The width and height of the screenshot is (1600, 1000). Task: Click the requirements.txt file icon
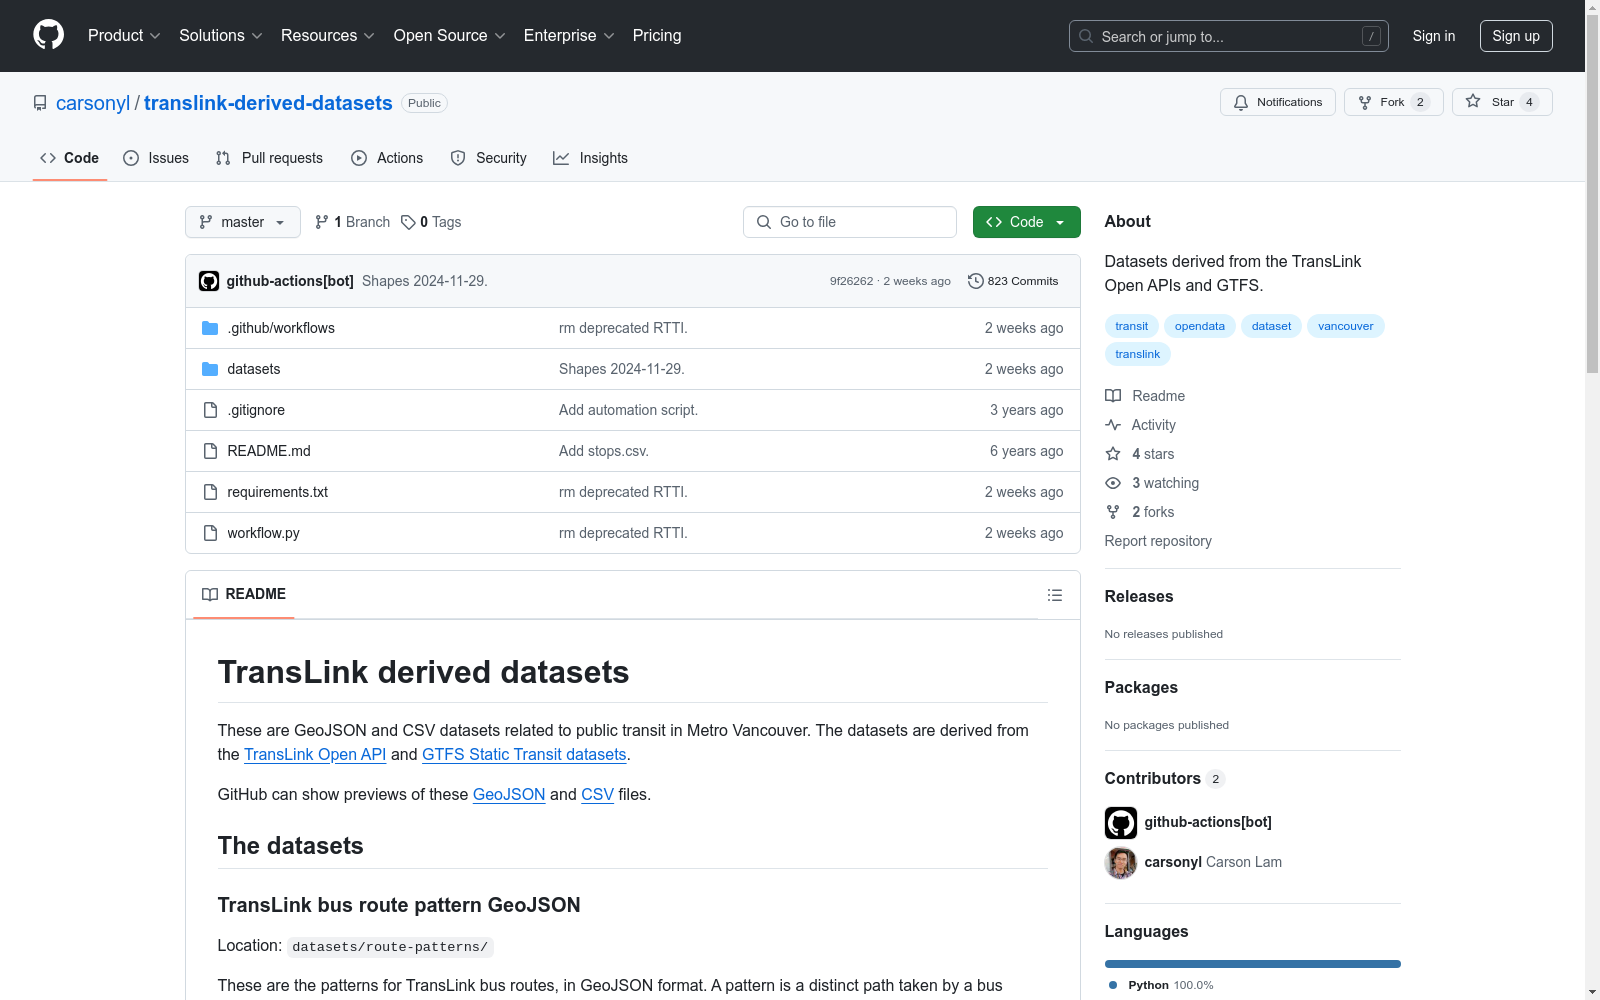(210, 492)
